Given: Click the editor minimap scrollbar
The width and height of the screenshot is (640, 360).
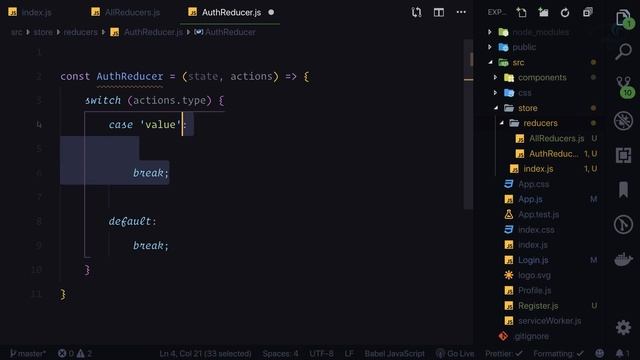Looking at the screenshot, I should [x=469, y=124].
